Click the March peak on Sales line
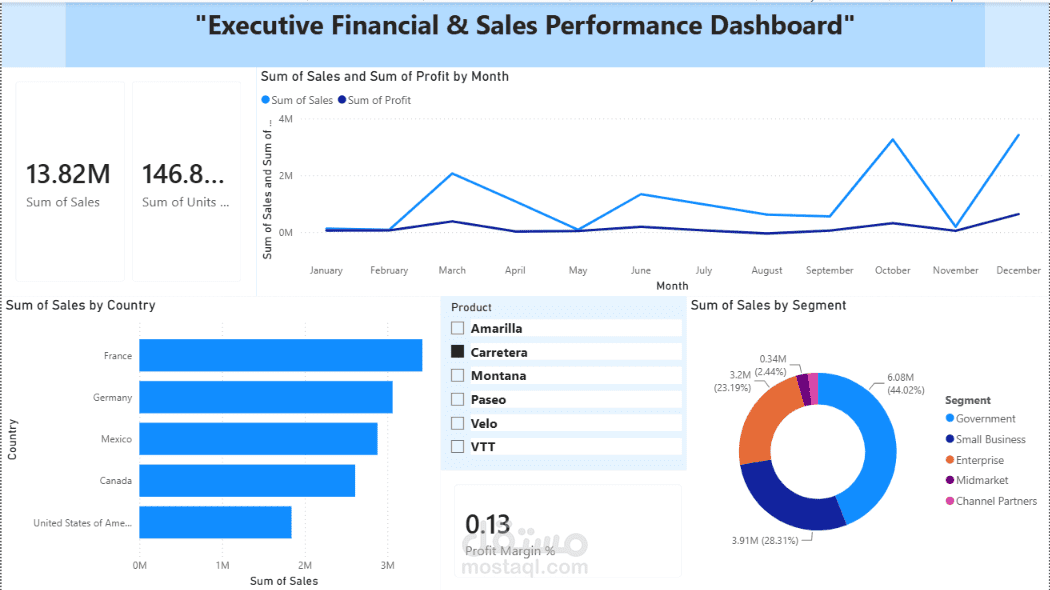The height and width of the screenshot is (590, 1050). pos(453,173)
